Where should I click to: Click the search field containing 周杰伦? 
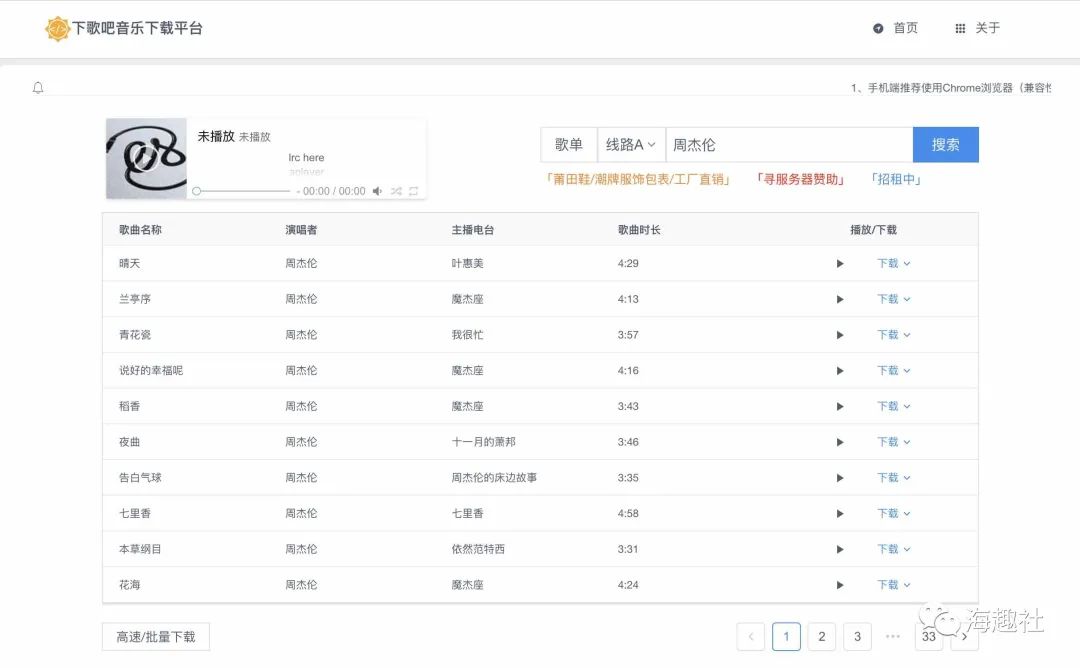pyautogui.click(x=788, y=145)
